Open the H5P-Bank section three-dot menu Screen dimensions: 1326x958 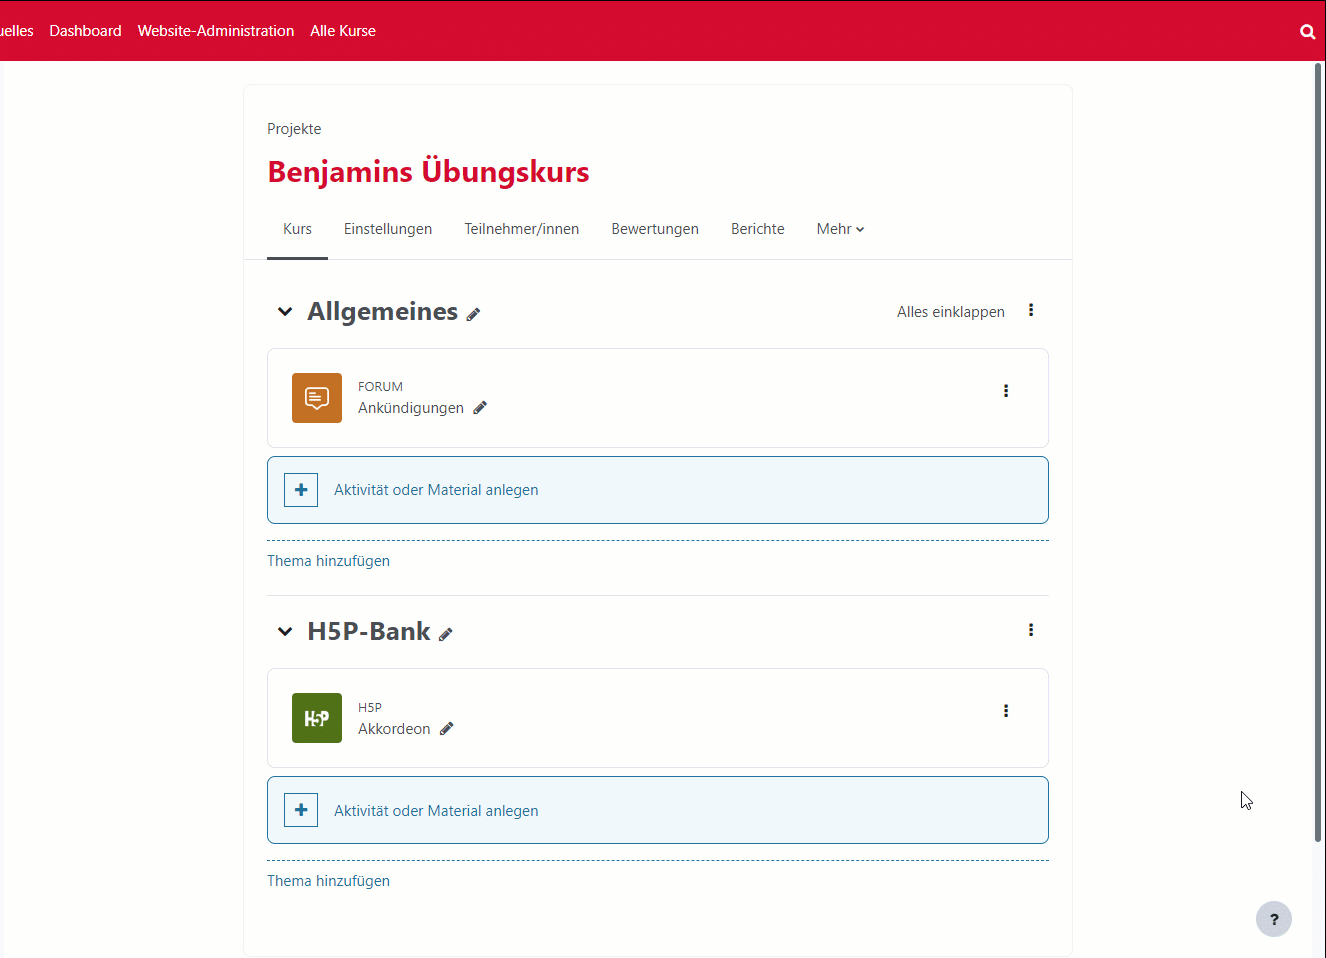coord(1031,630)
